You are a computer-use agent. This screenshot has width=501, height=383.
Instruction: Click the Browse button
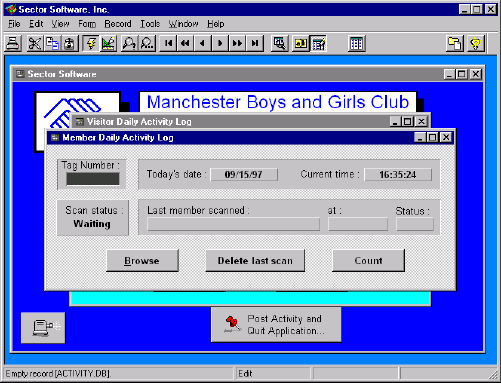point(142,261)
